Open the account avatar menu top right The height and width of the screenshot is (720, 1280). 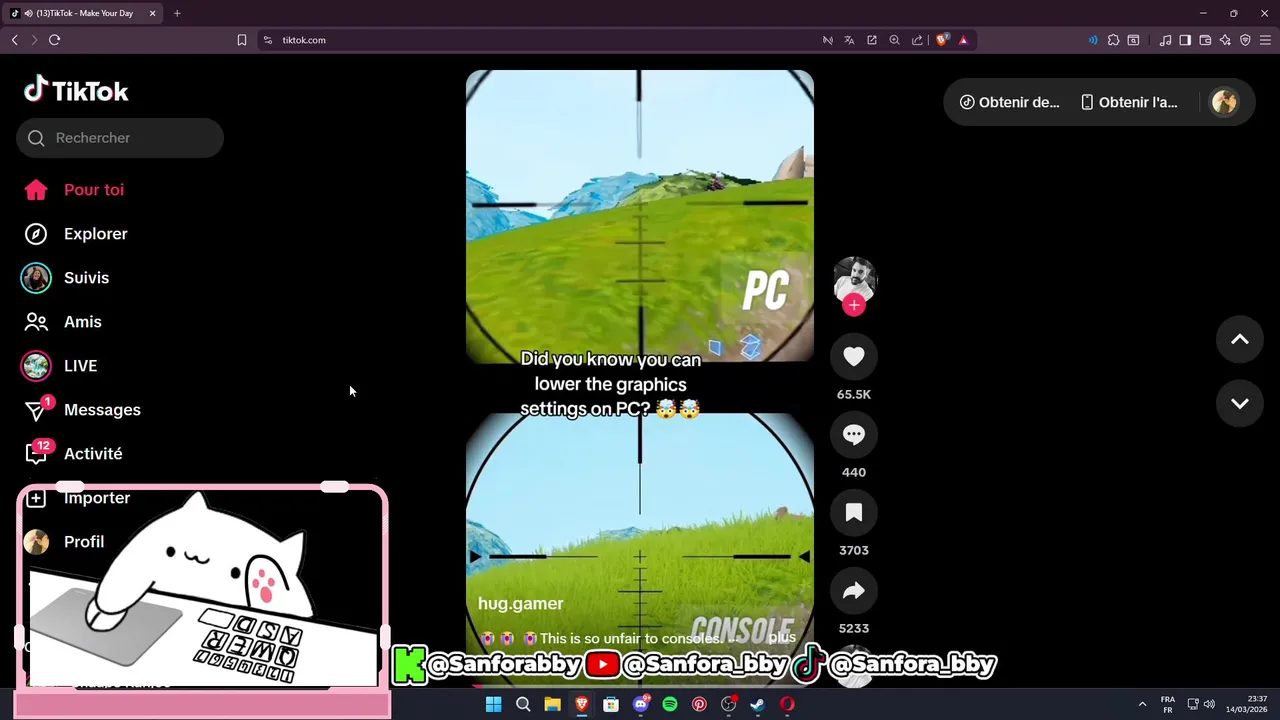pyautogui.click(x=1224, y=102)
